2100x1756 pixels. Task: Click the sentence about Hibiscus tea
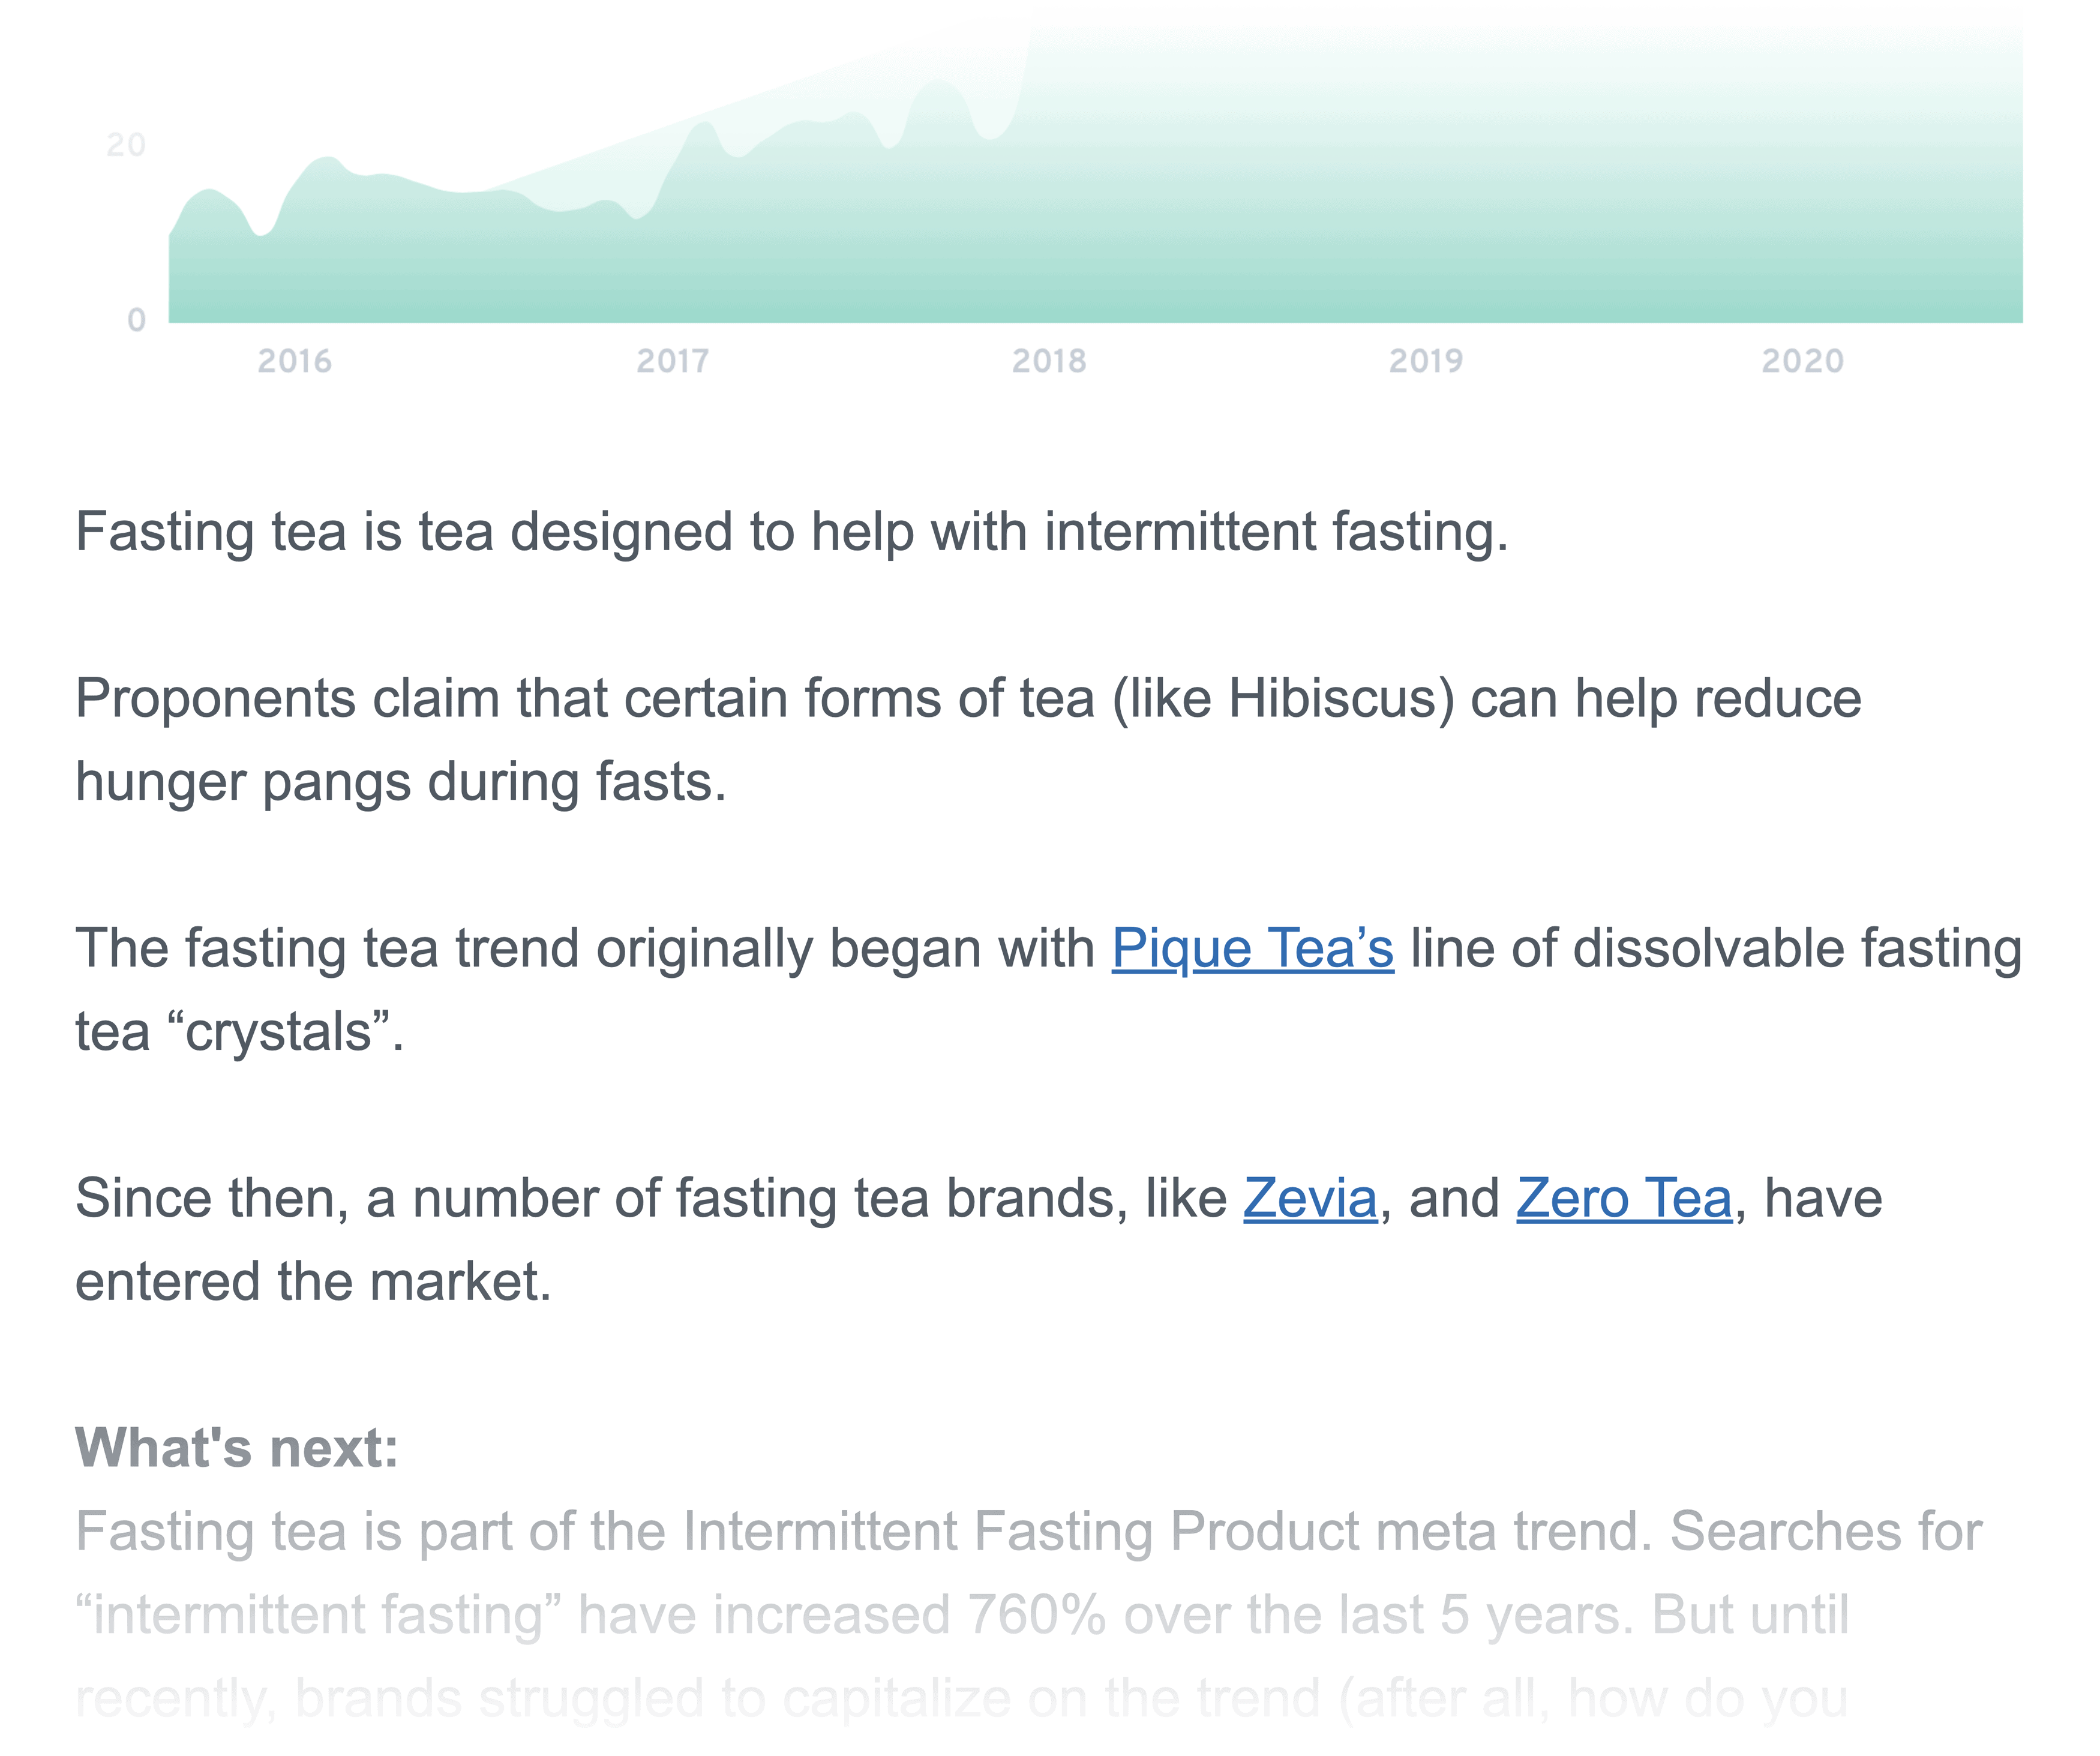click(968, 739)
